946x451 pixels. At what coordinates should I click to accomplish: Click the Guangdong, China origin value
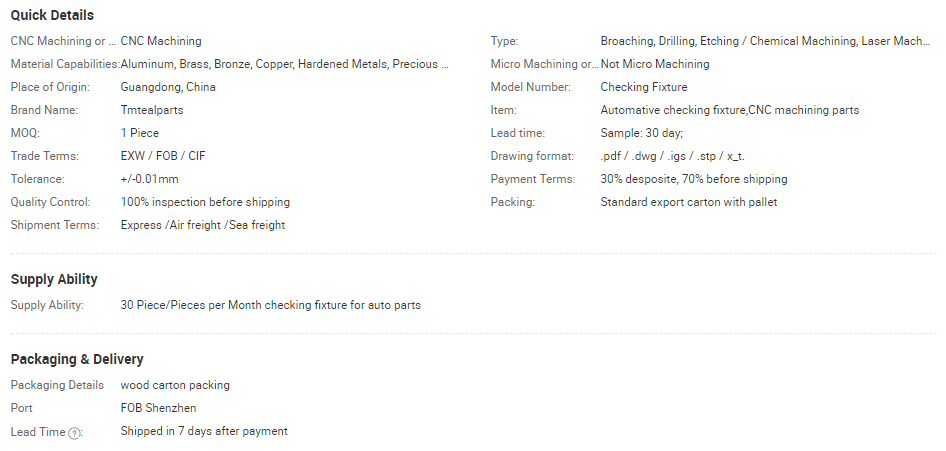coord(168,87)
